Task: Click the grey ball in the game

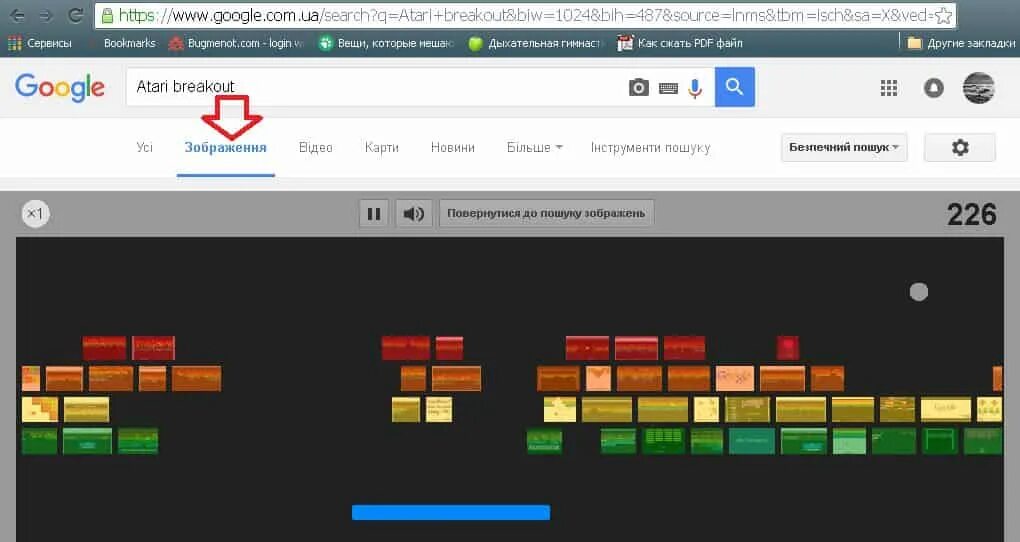Action: (919, 291)
